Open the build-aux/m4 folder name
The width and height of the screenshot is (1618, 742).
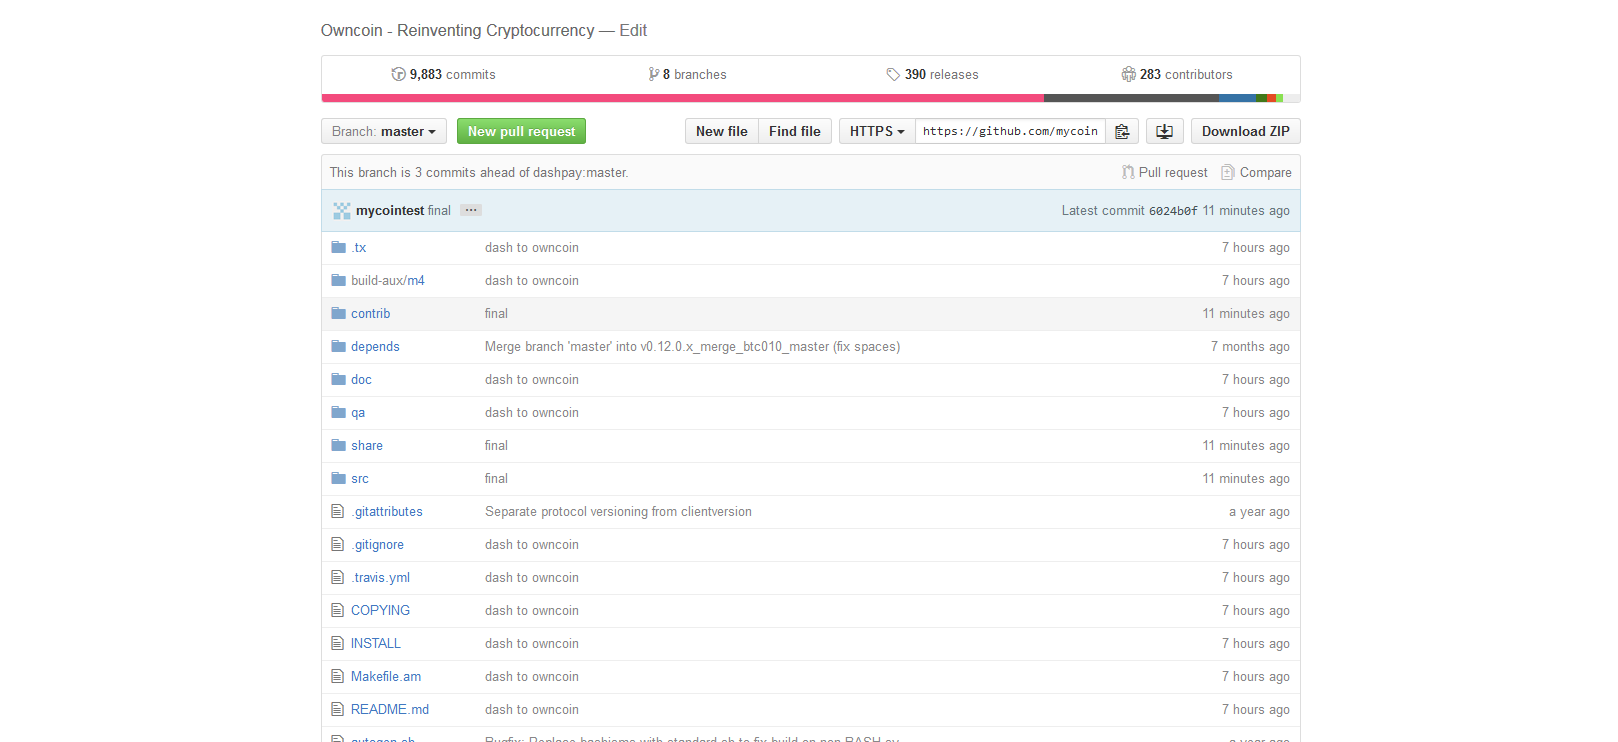point(388,280)
